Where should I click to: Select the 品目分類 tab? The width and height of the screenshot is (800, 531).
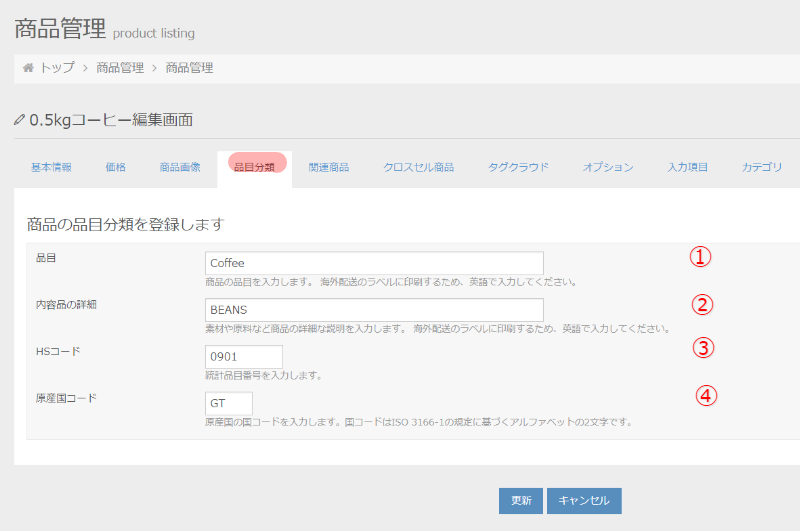tap(255, 167)
